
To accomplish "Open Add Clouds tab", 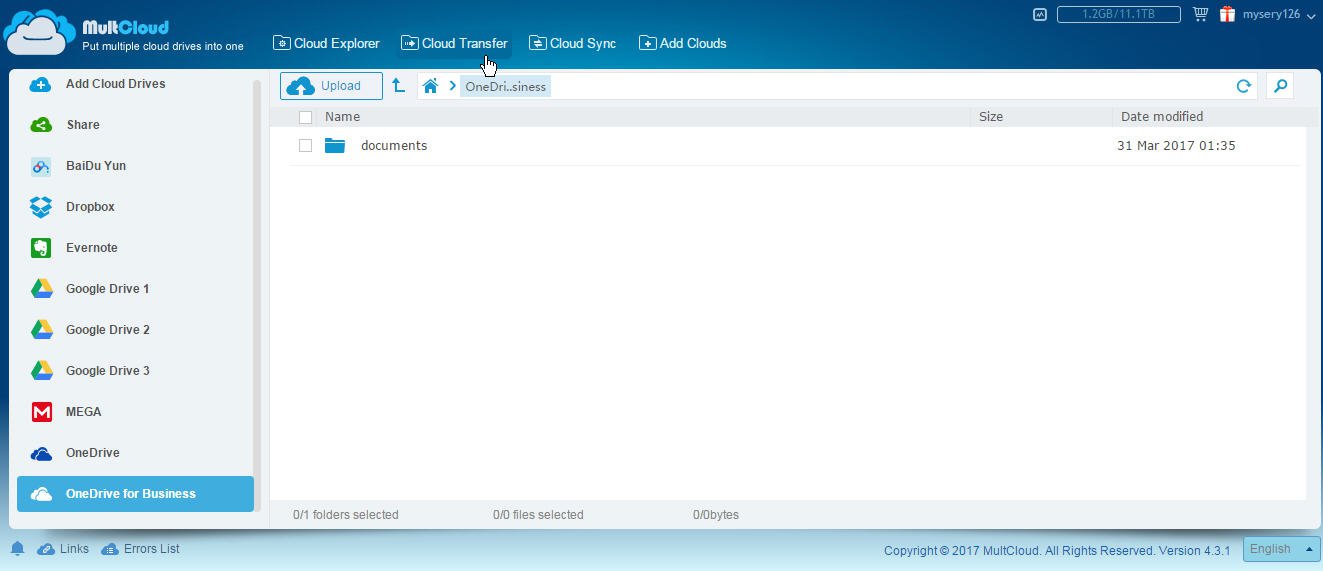I will [682, 43].
